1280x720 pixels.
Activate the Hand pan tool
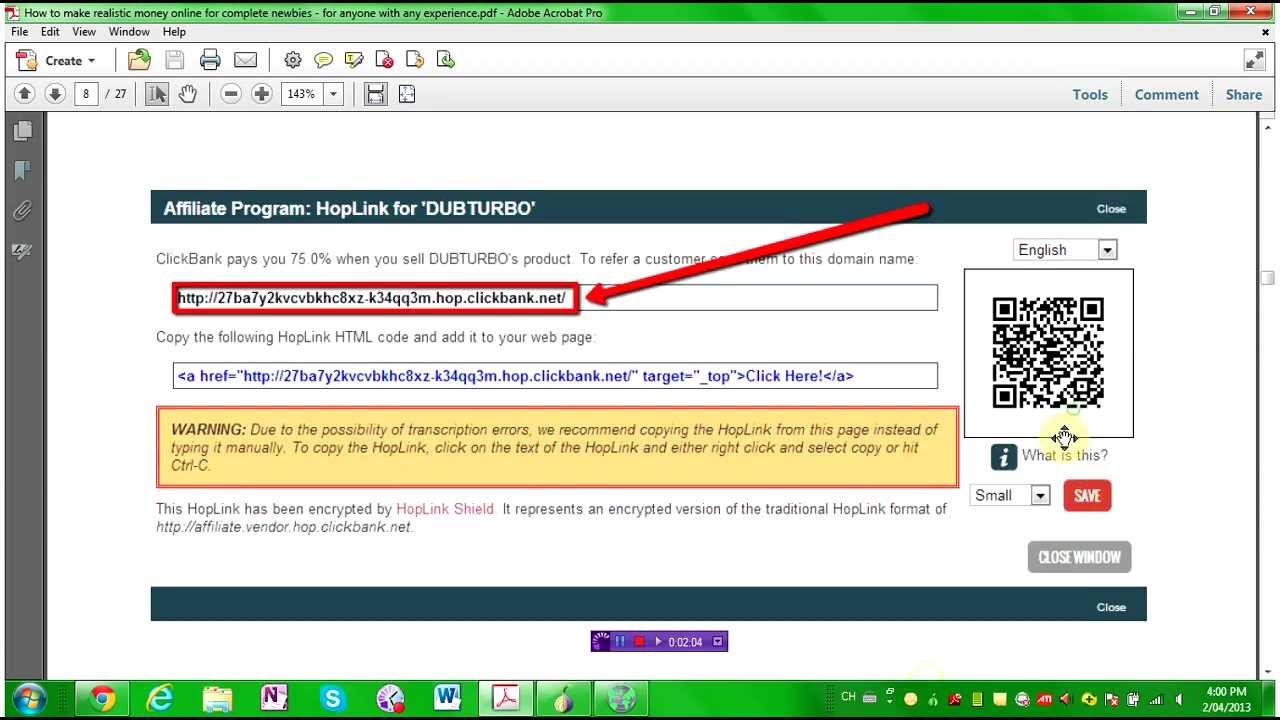tap(187, 94)
